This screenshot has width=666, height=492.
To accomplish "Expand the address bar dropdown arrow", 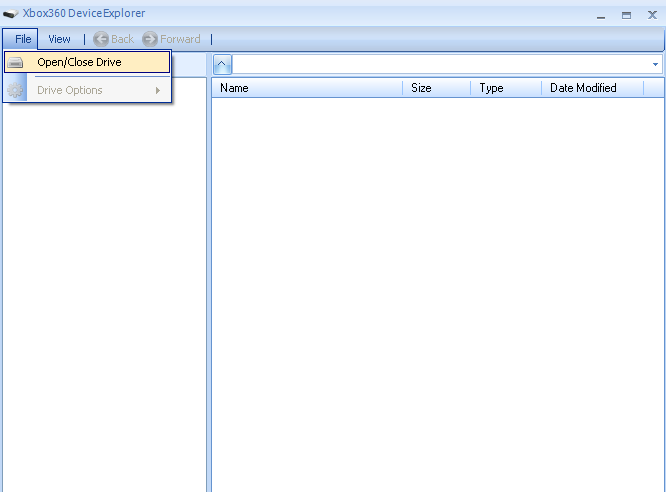I will 655,64.
